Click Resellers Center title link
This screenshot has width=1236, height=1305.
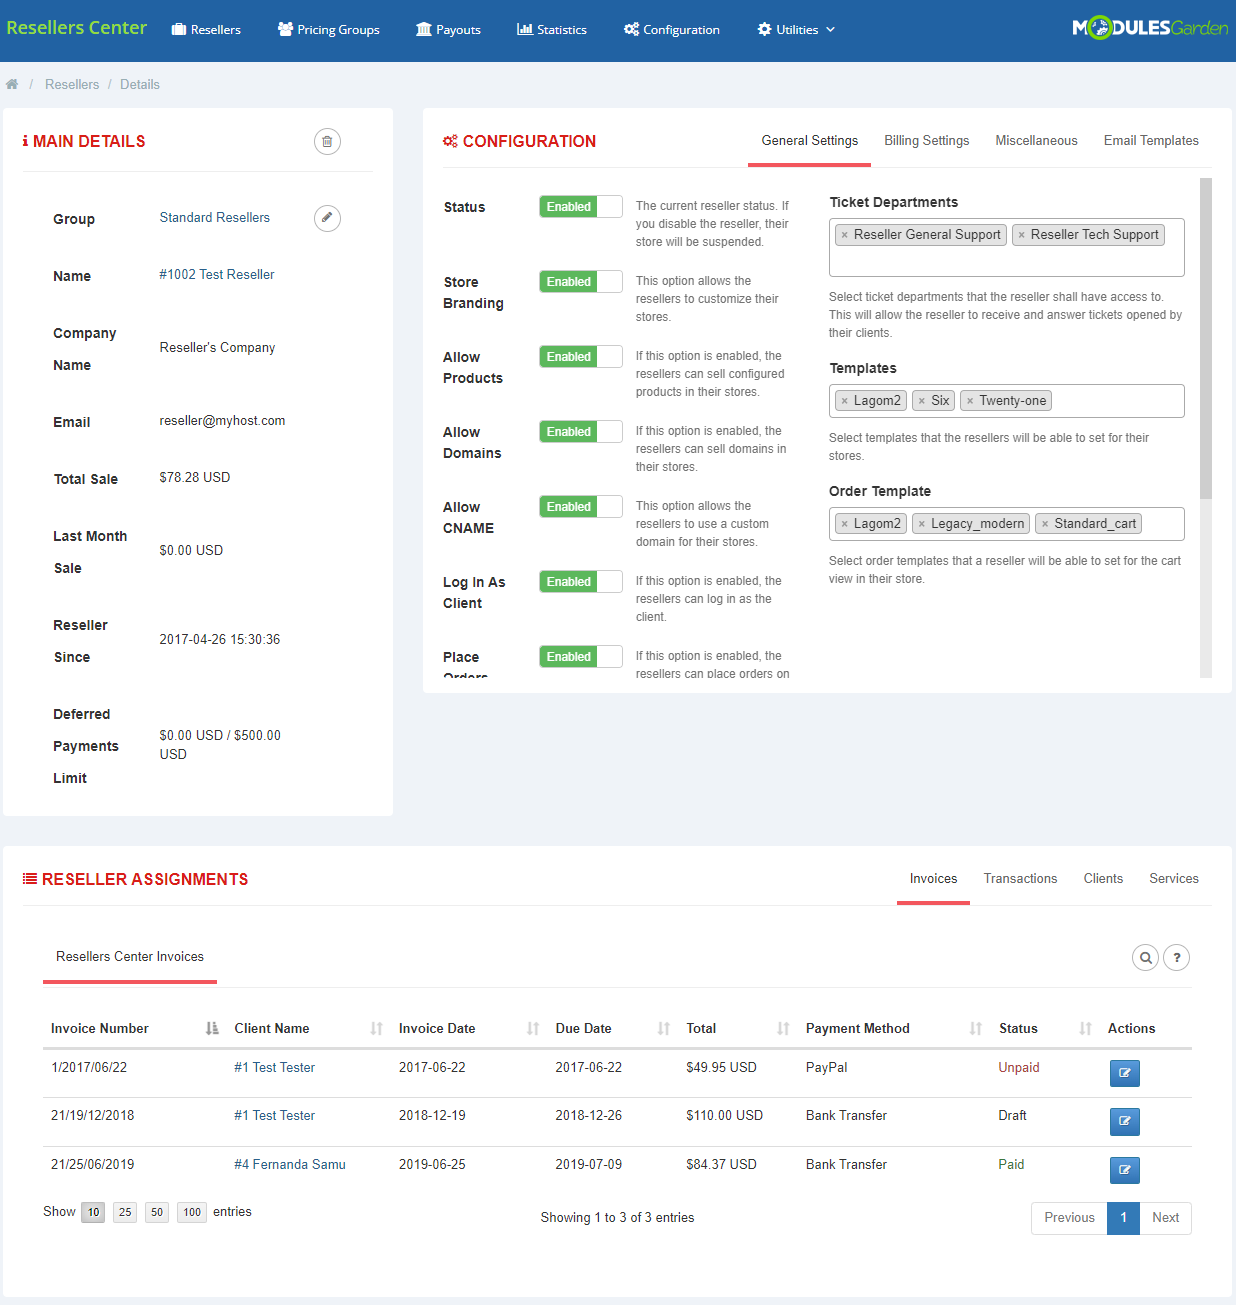pos(77,28)
